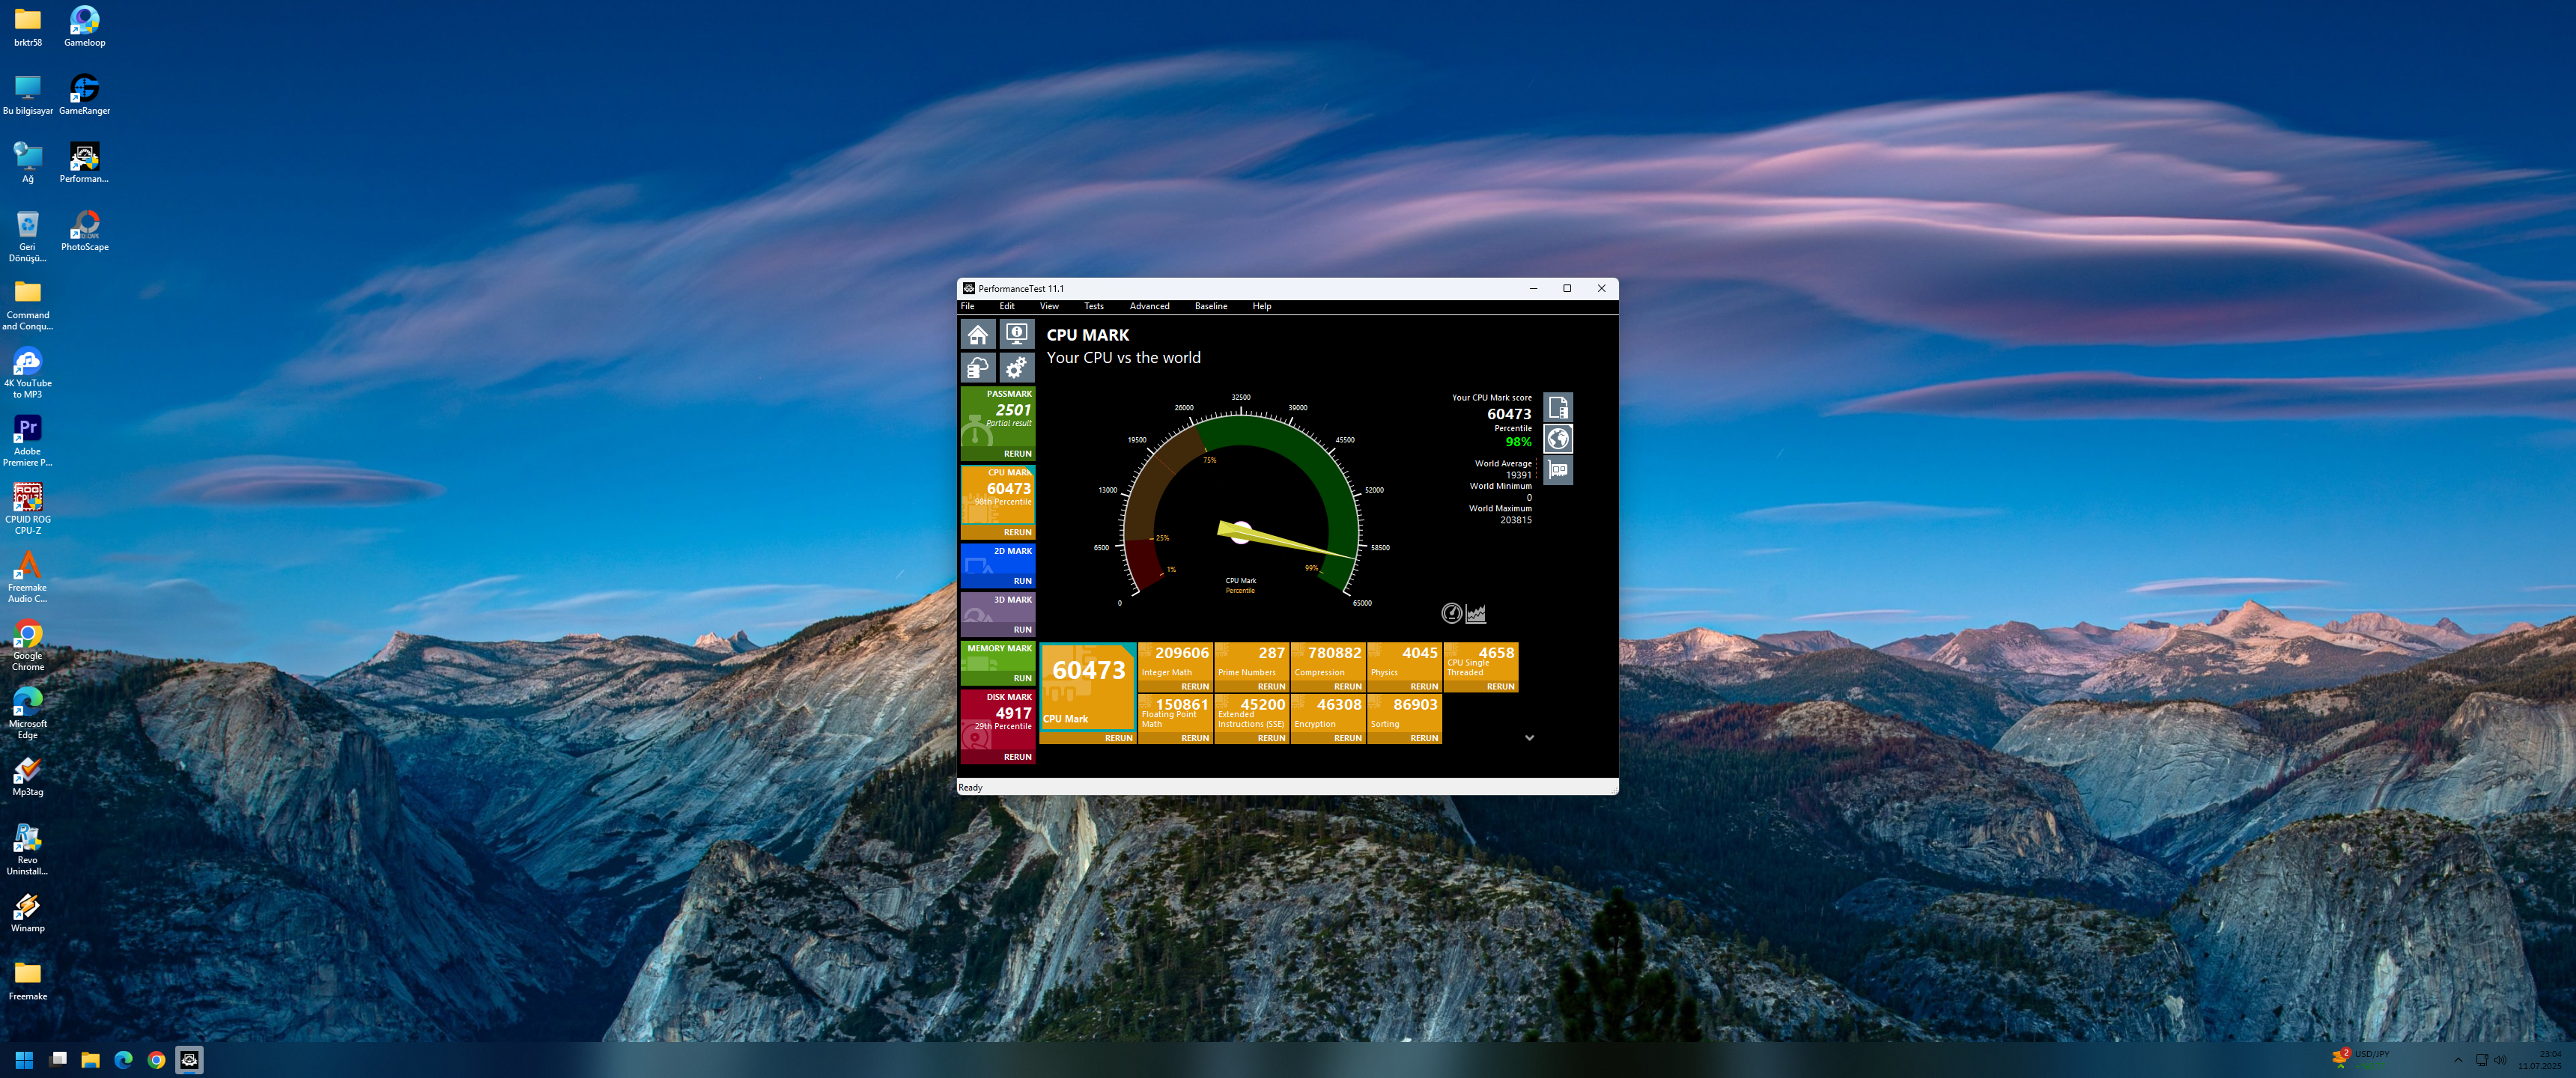Click RERUN on the Disk Mark tile
Screen dimensions: 2576x1078
click(x=1017, y=757)
